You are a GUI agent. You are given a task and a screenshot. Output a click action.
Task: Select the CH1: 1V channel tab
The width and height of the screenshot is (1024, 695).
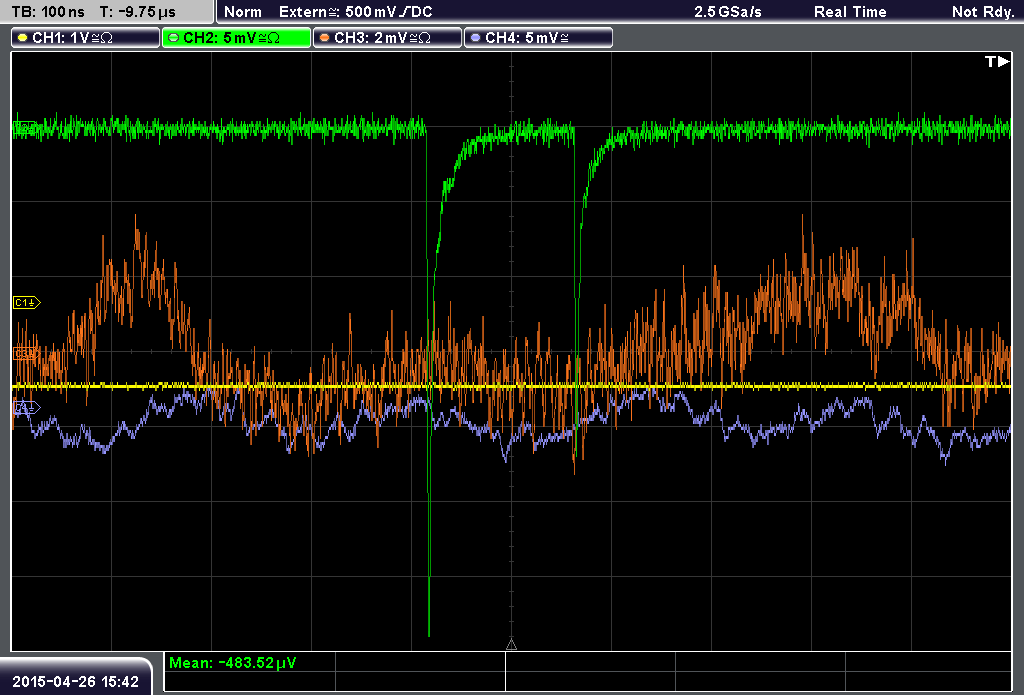click(x=85, y=38)
